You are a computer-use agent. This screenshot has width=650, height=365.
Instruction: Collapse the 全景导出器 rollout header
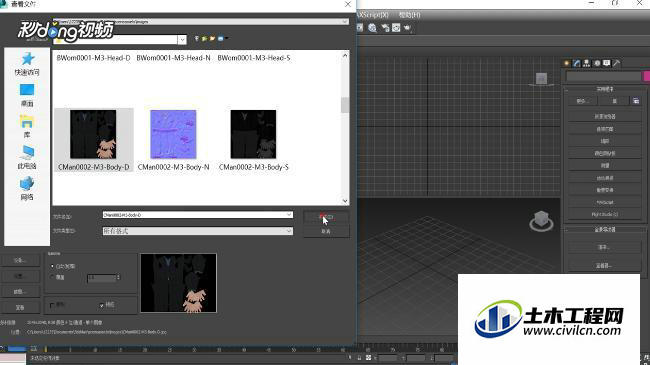click(604, 229)
